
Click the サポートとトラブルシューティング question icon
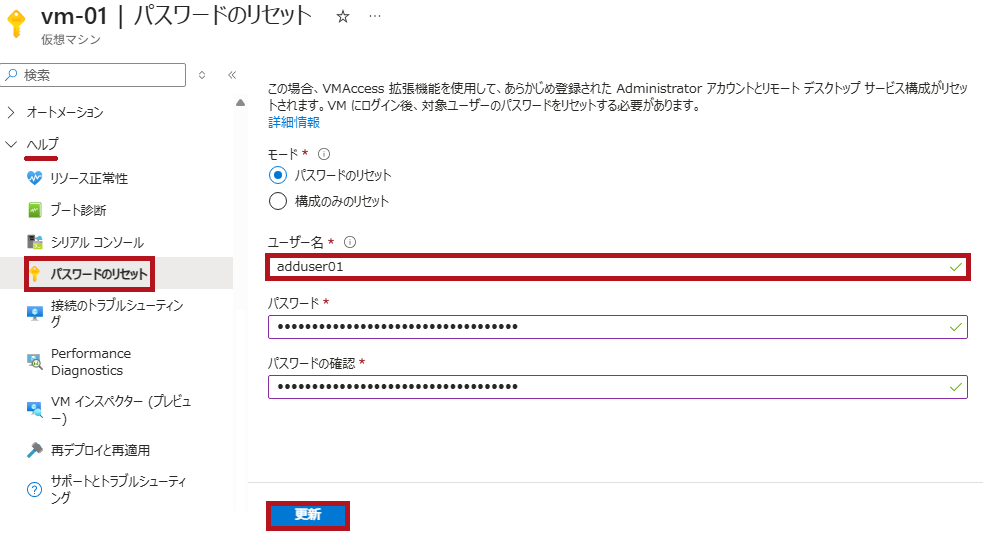coord(34,489)
